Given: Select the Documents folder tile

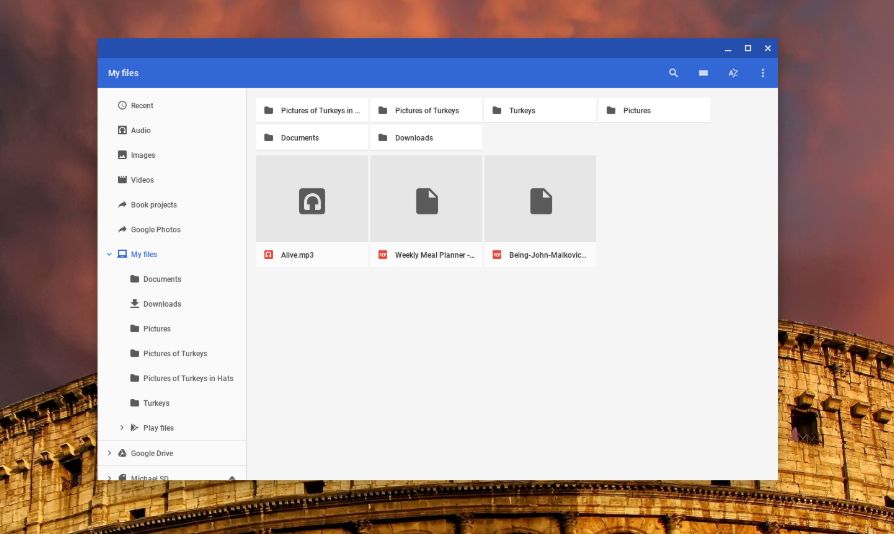Looking at the screenshot, I should [312, 137].
